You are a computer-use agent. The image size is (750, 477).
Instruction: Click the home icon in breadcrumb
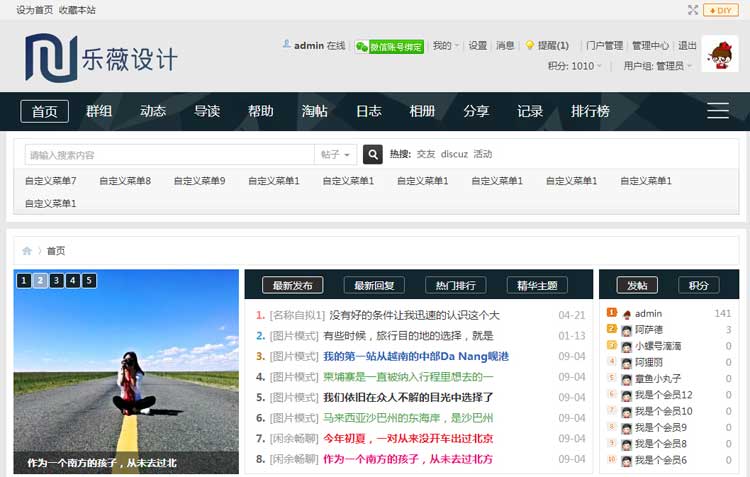[27, 251]
